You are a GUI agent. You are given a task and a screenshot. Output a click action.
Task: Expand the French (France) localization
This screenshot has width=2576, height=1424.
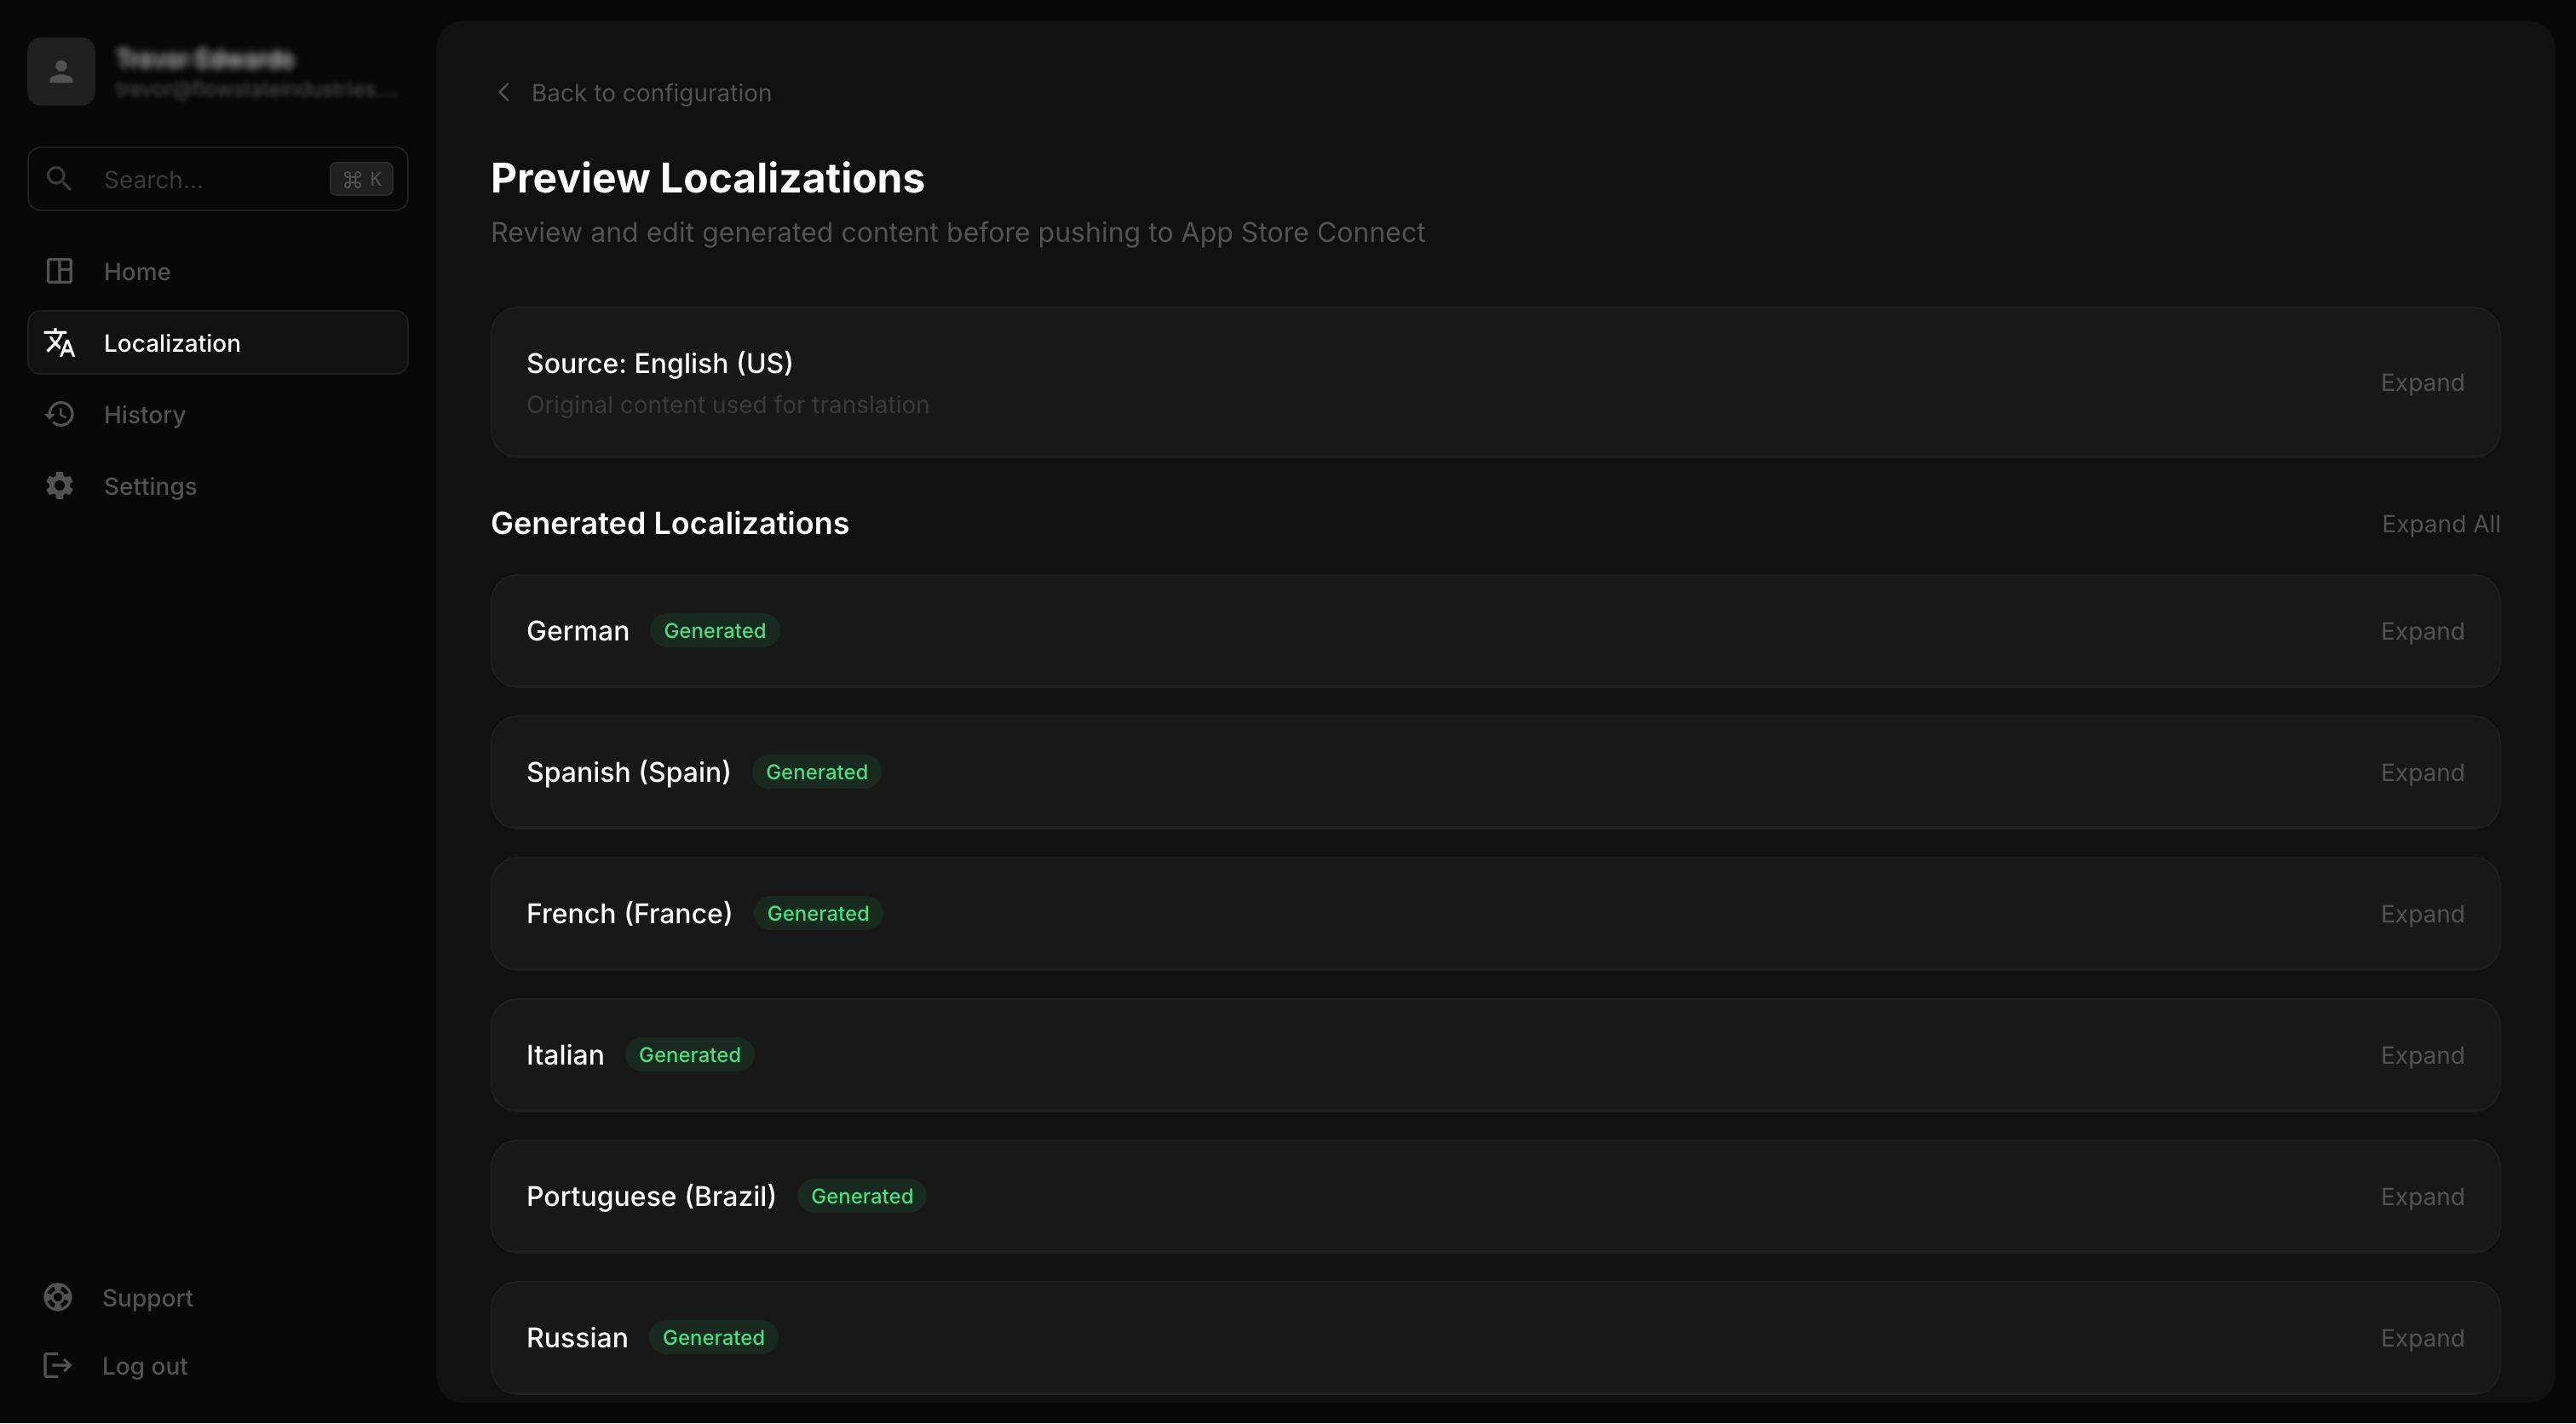(x=2421, y=914)
